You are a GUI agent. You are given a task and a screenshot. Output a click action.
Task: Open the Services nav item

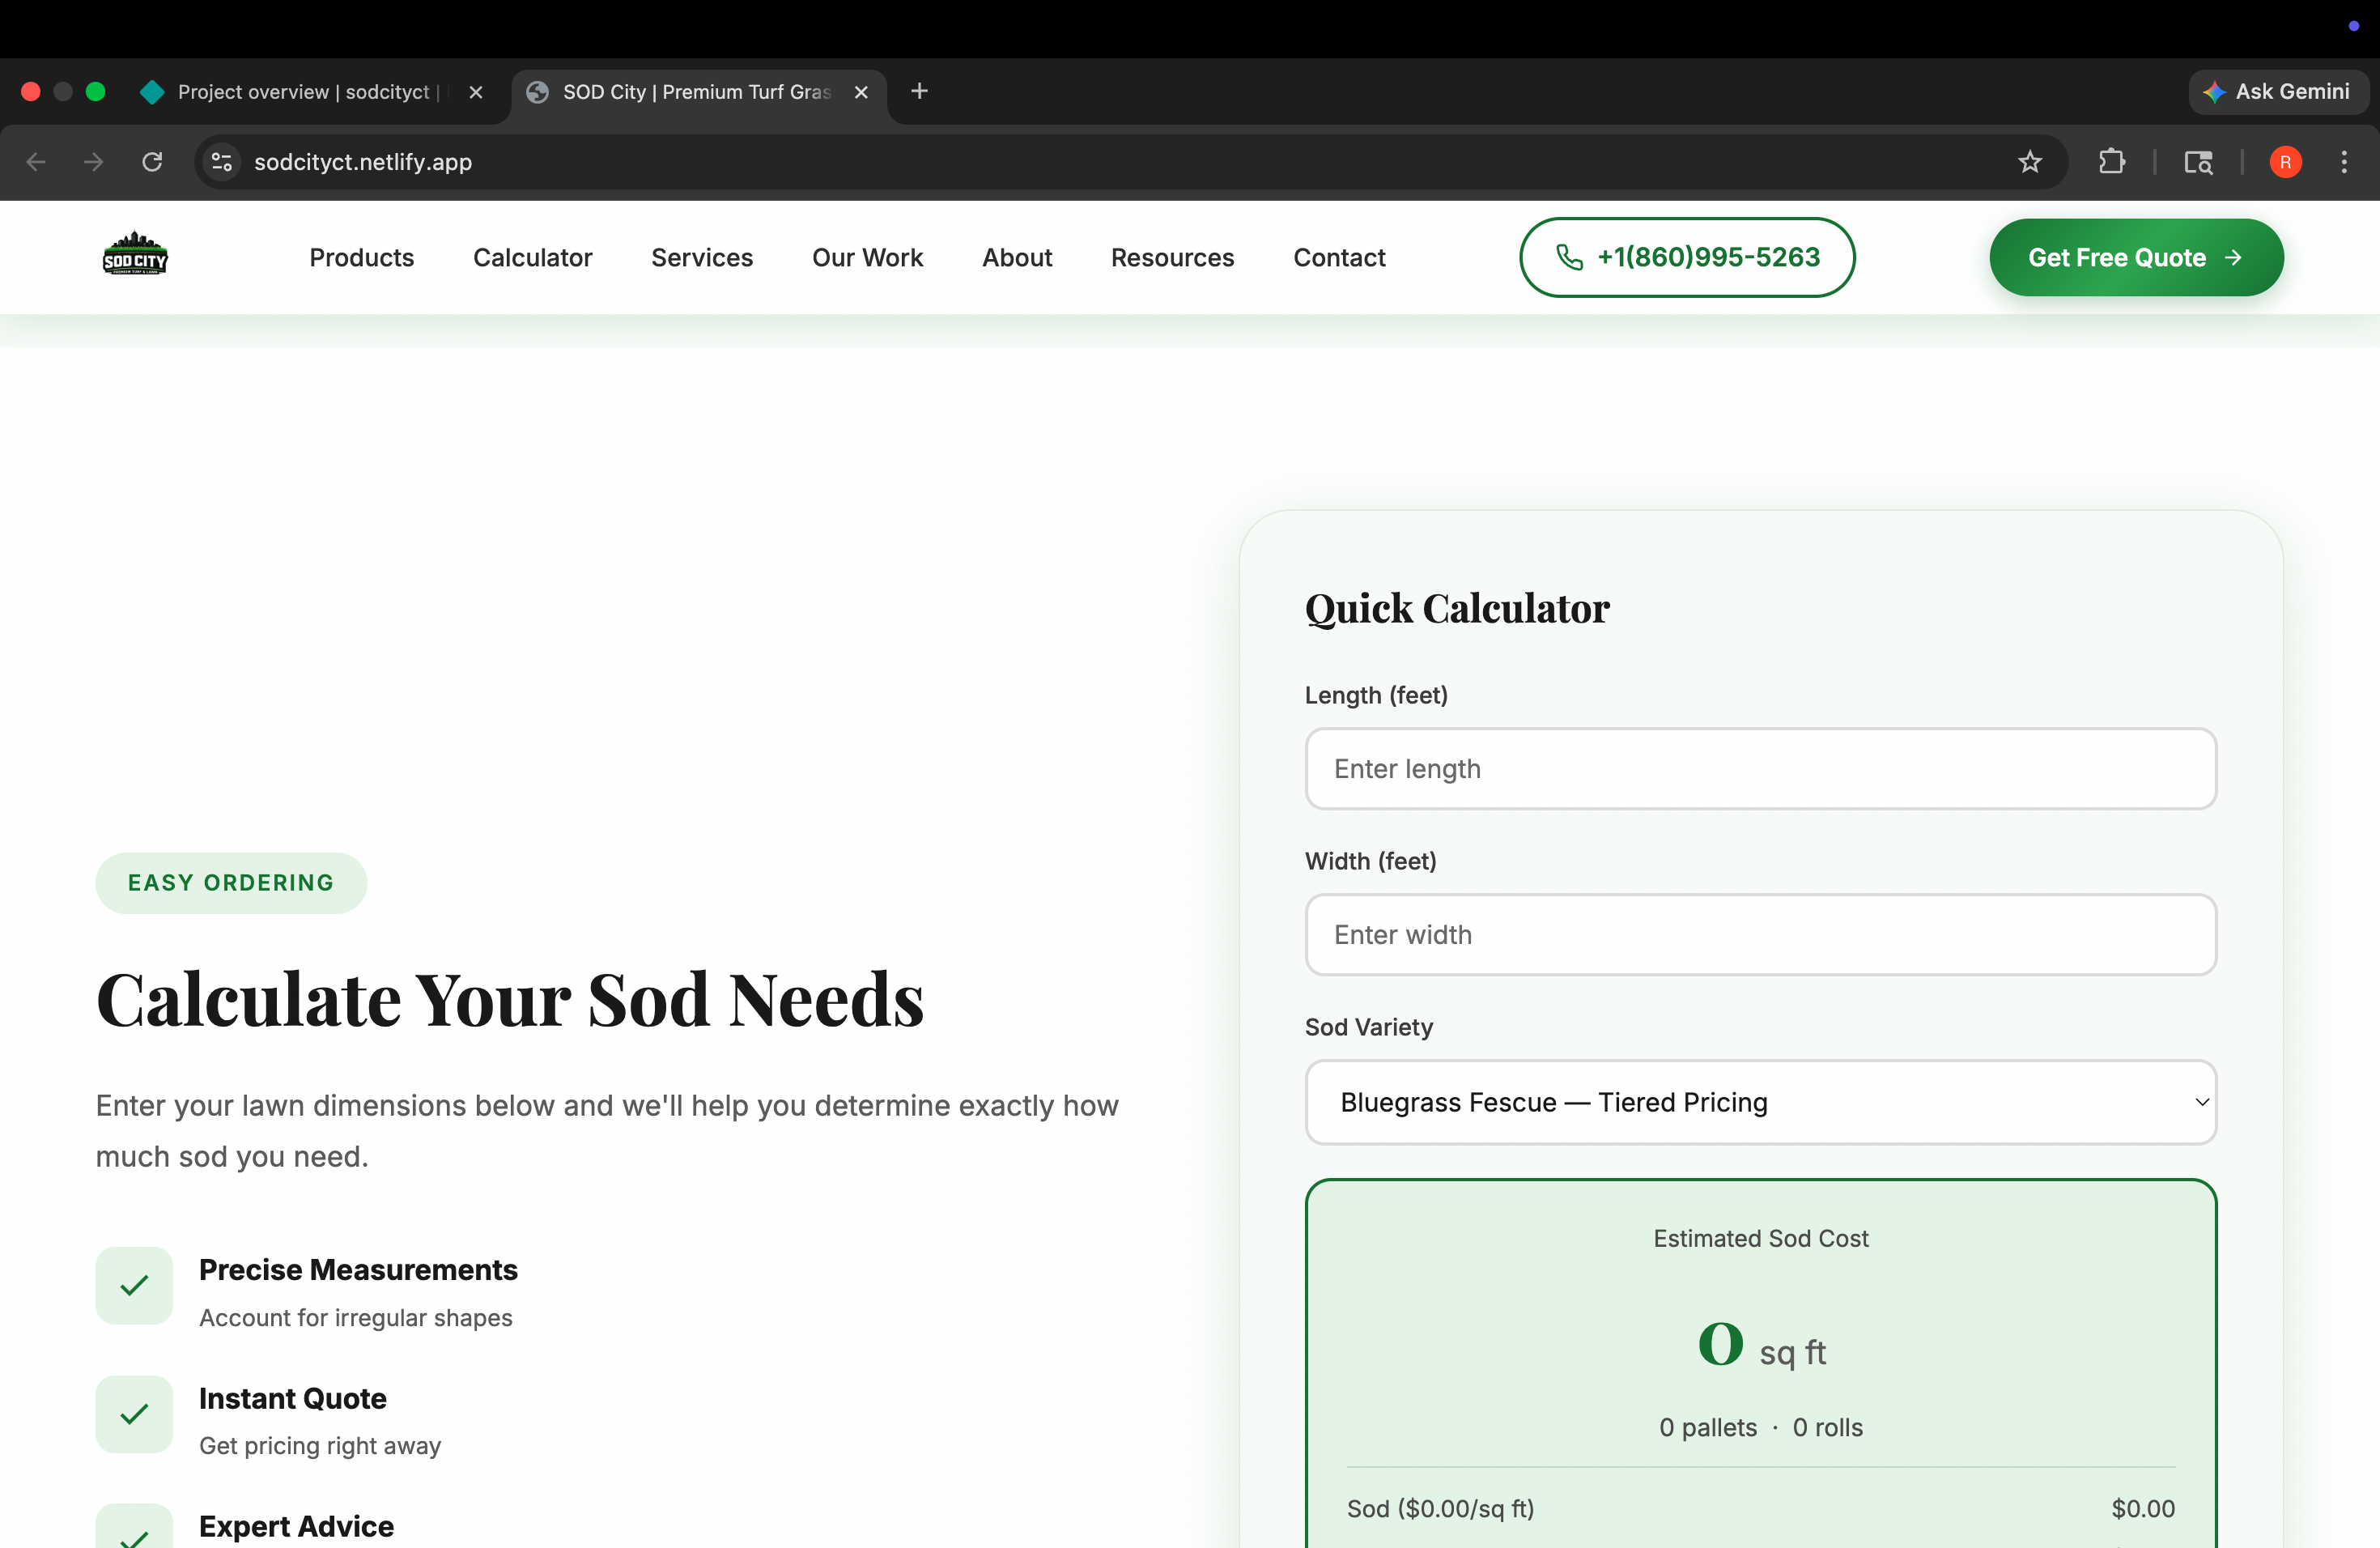[x=702, y=257]
